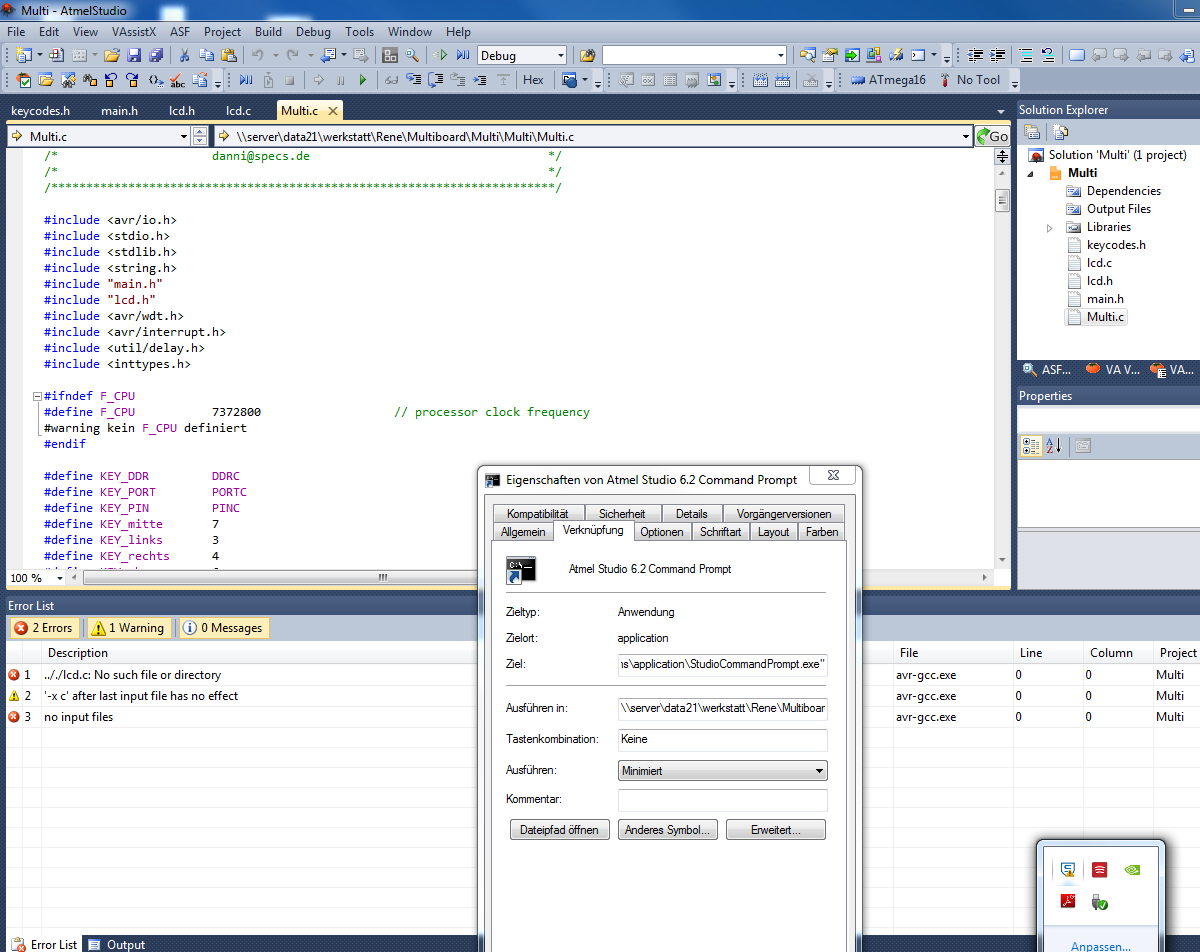The height and width of the screenshot is (952, 1200).
Task: Click the Save All toolbar icon
Action: coord(156,55)
